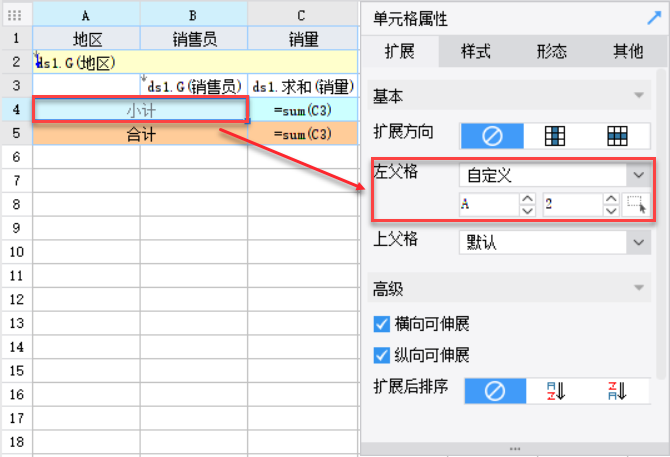Select no sorting after expansion icon

[x=495, y=391]
